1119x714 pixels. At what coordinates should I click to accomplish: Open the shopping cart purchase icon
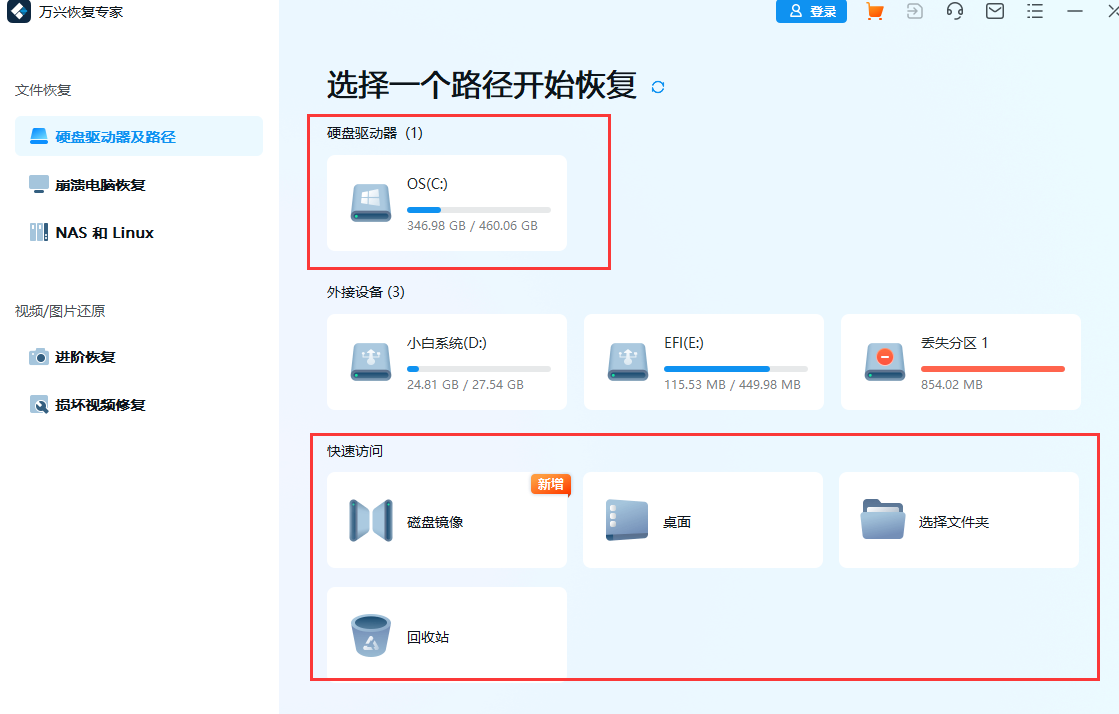click(874, 12)
